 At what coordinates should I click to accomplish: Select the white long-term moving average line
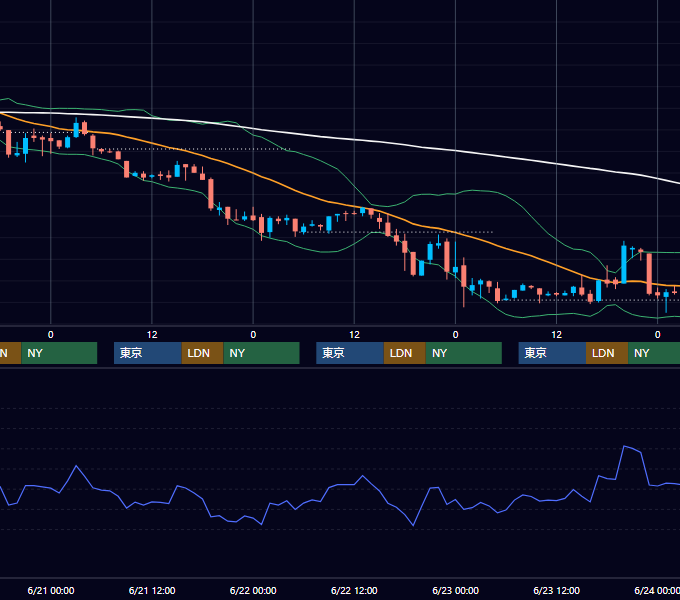pyautogui.click(x=354, y=140)
